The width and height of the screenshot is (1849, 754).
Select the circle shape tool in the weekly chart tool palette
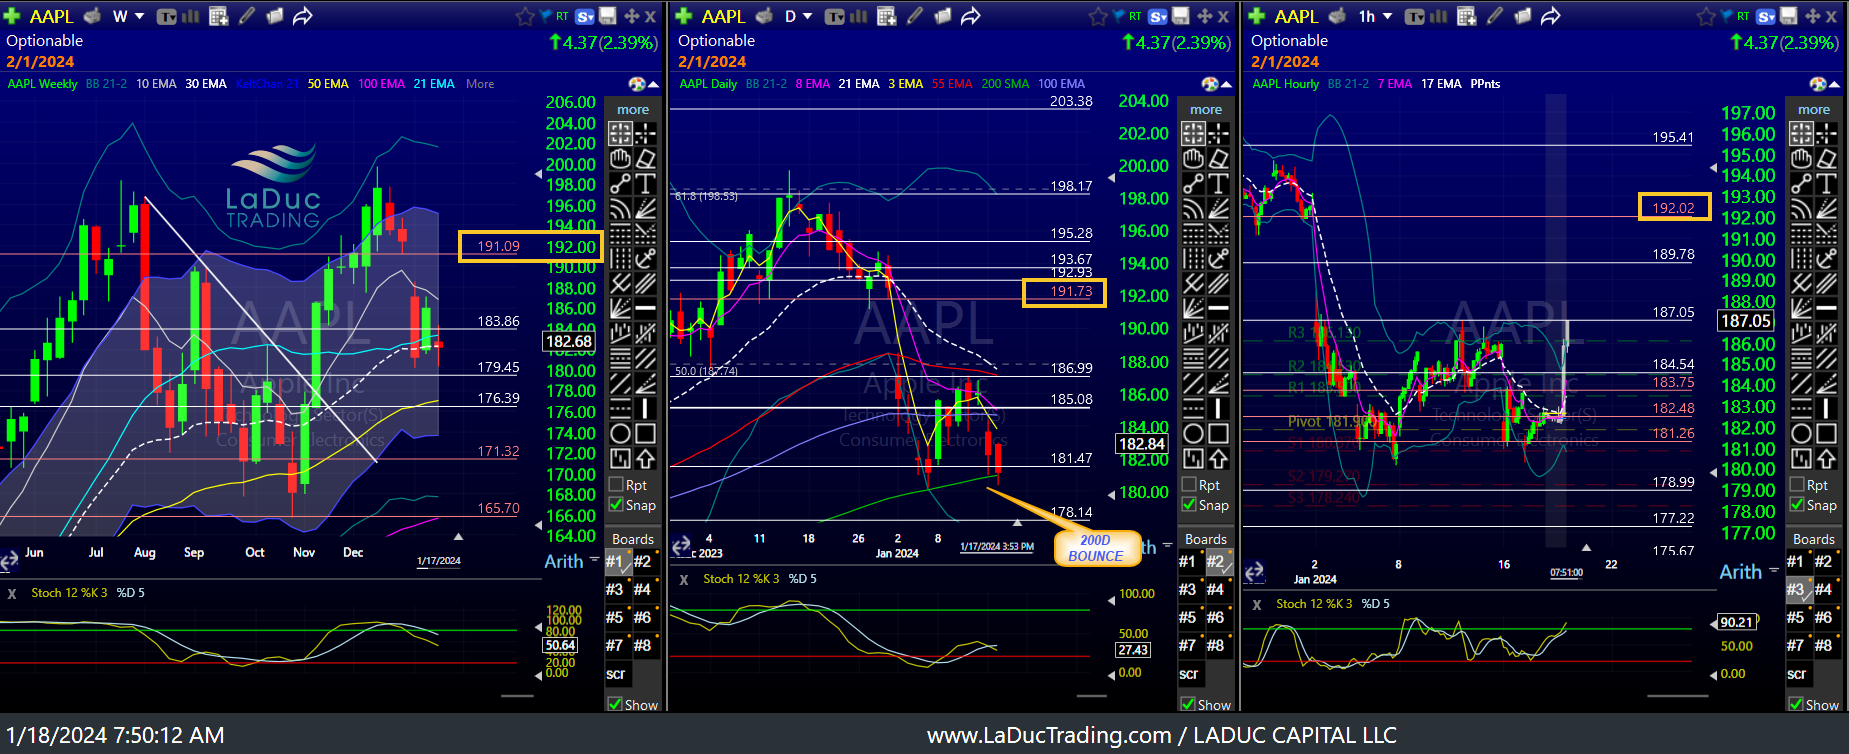[x=620, y=433]
